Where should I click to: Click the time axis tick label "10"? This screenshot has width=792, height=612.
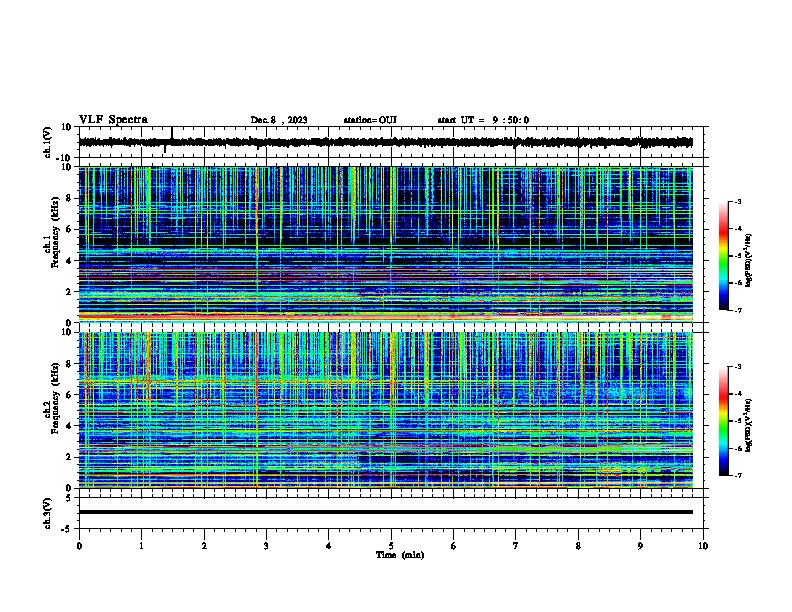(x=703, y=546)
